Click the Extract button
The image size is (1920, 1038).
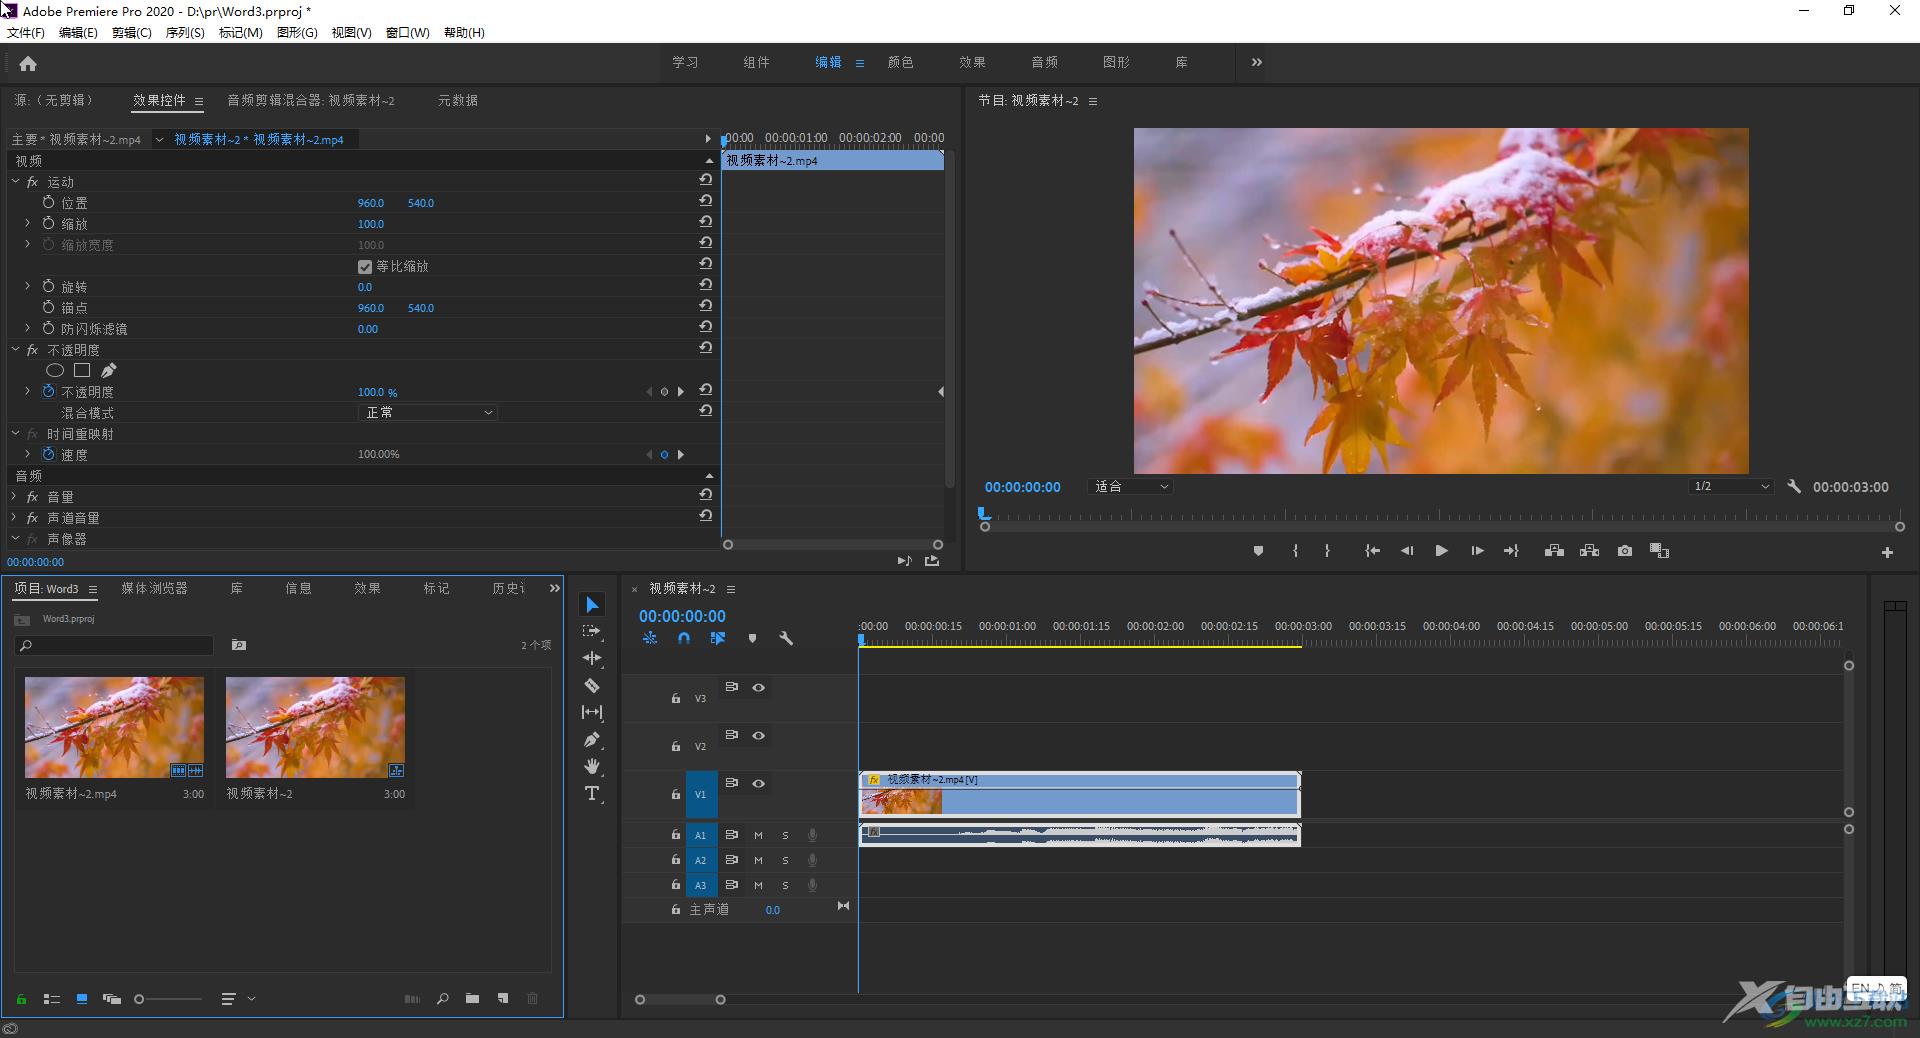click(1589, 551)
